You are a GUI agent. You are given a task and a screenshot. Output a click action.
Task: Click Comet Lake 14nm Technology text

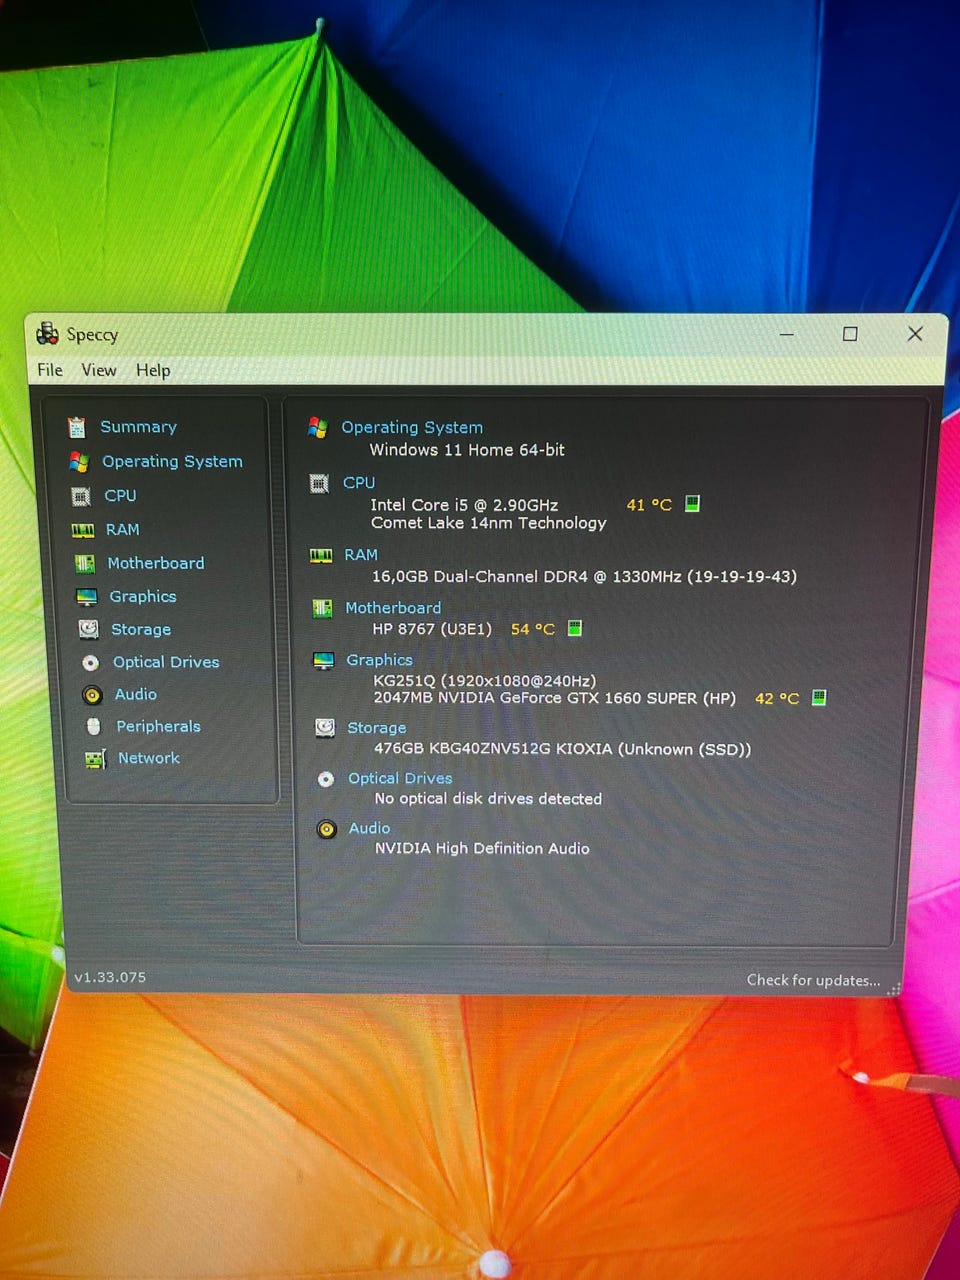(x=489, y=523)
